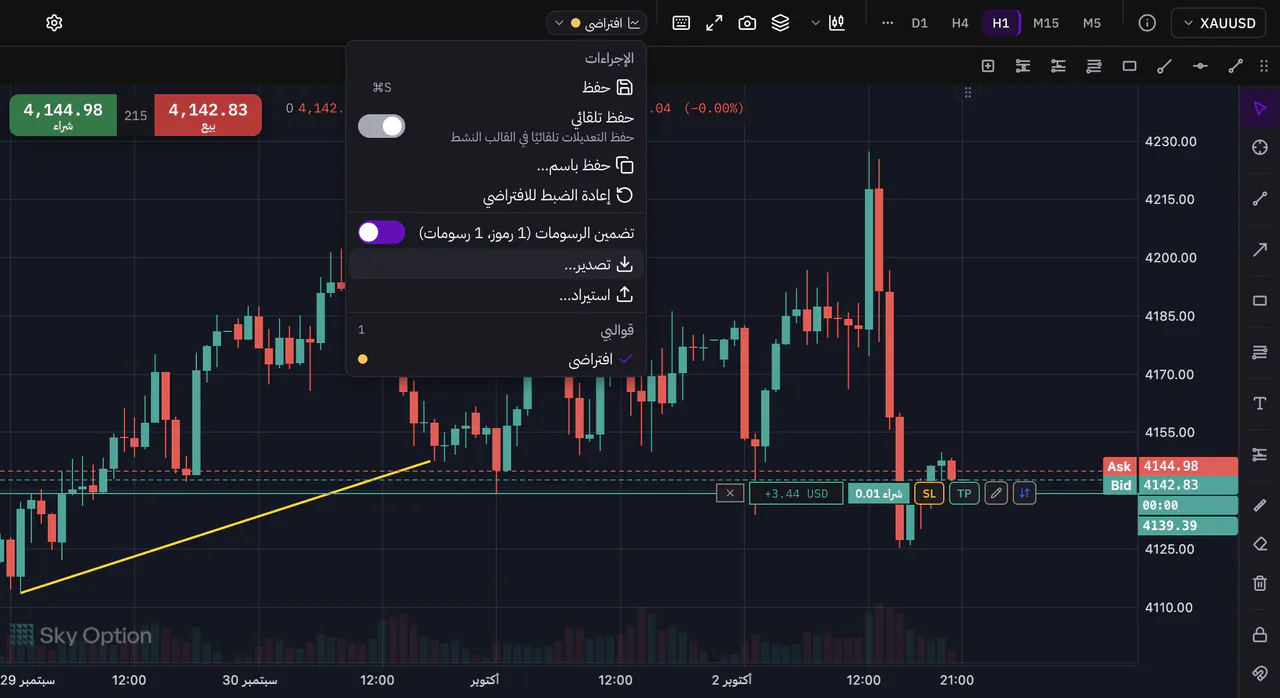1280x698 pixels.
Task: Toggle the تضمين الرسومات include drawings switch
Action: coord(382,233)
